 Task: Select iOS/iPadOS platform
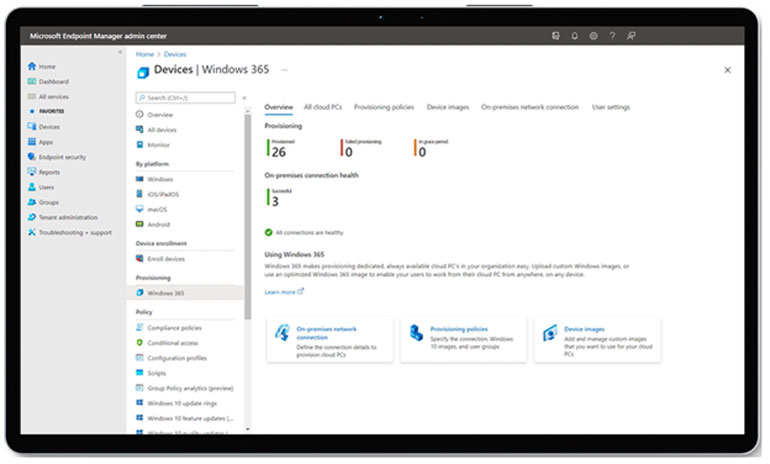tap(157, 194)
